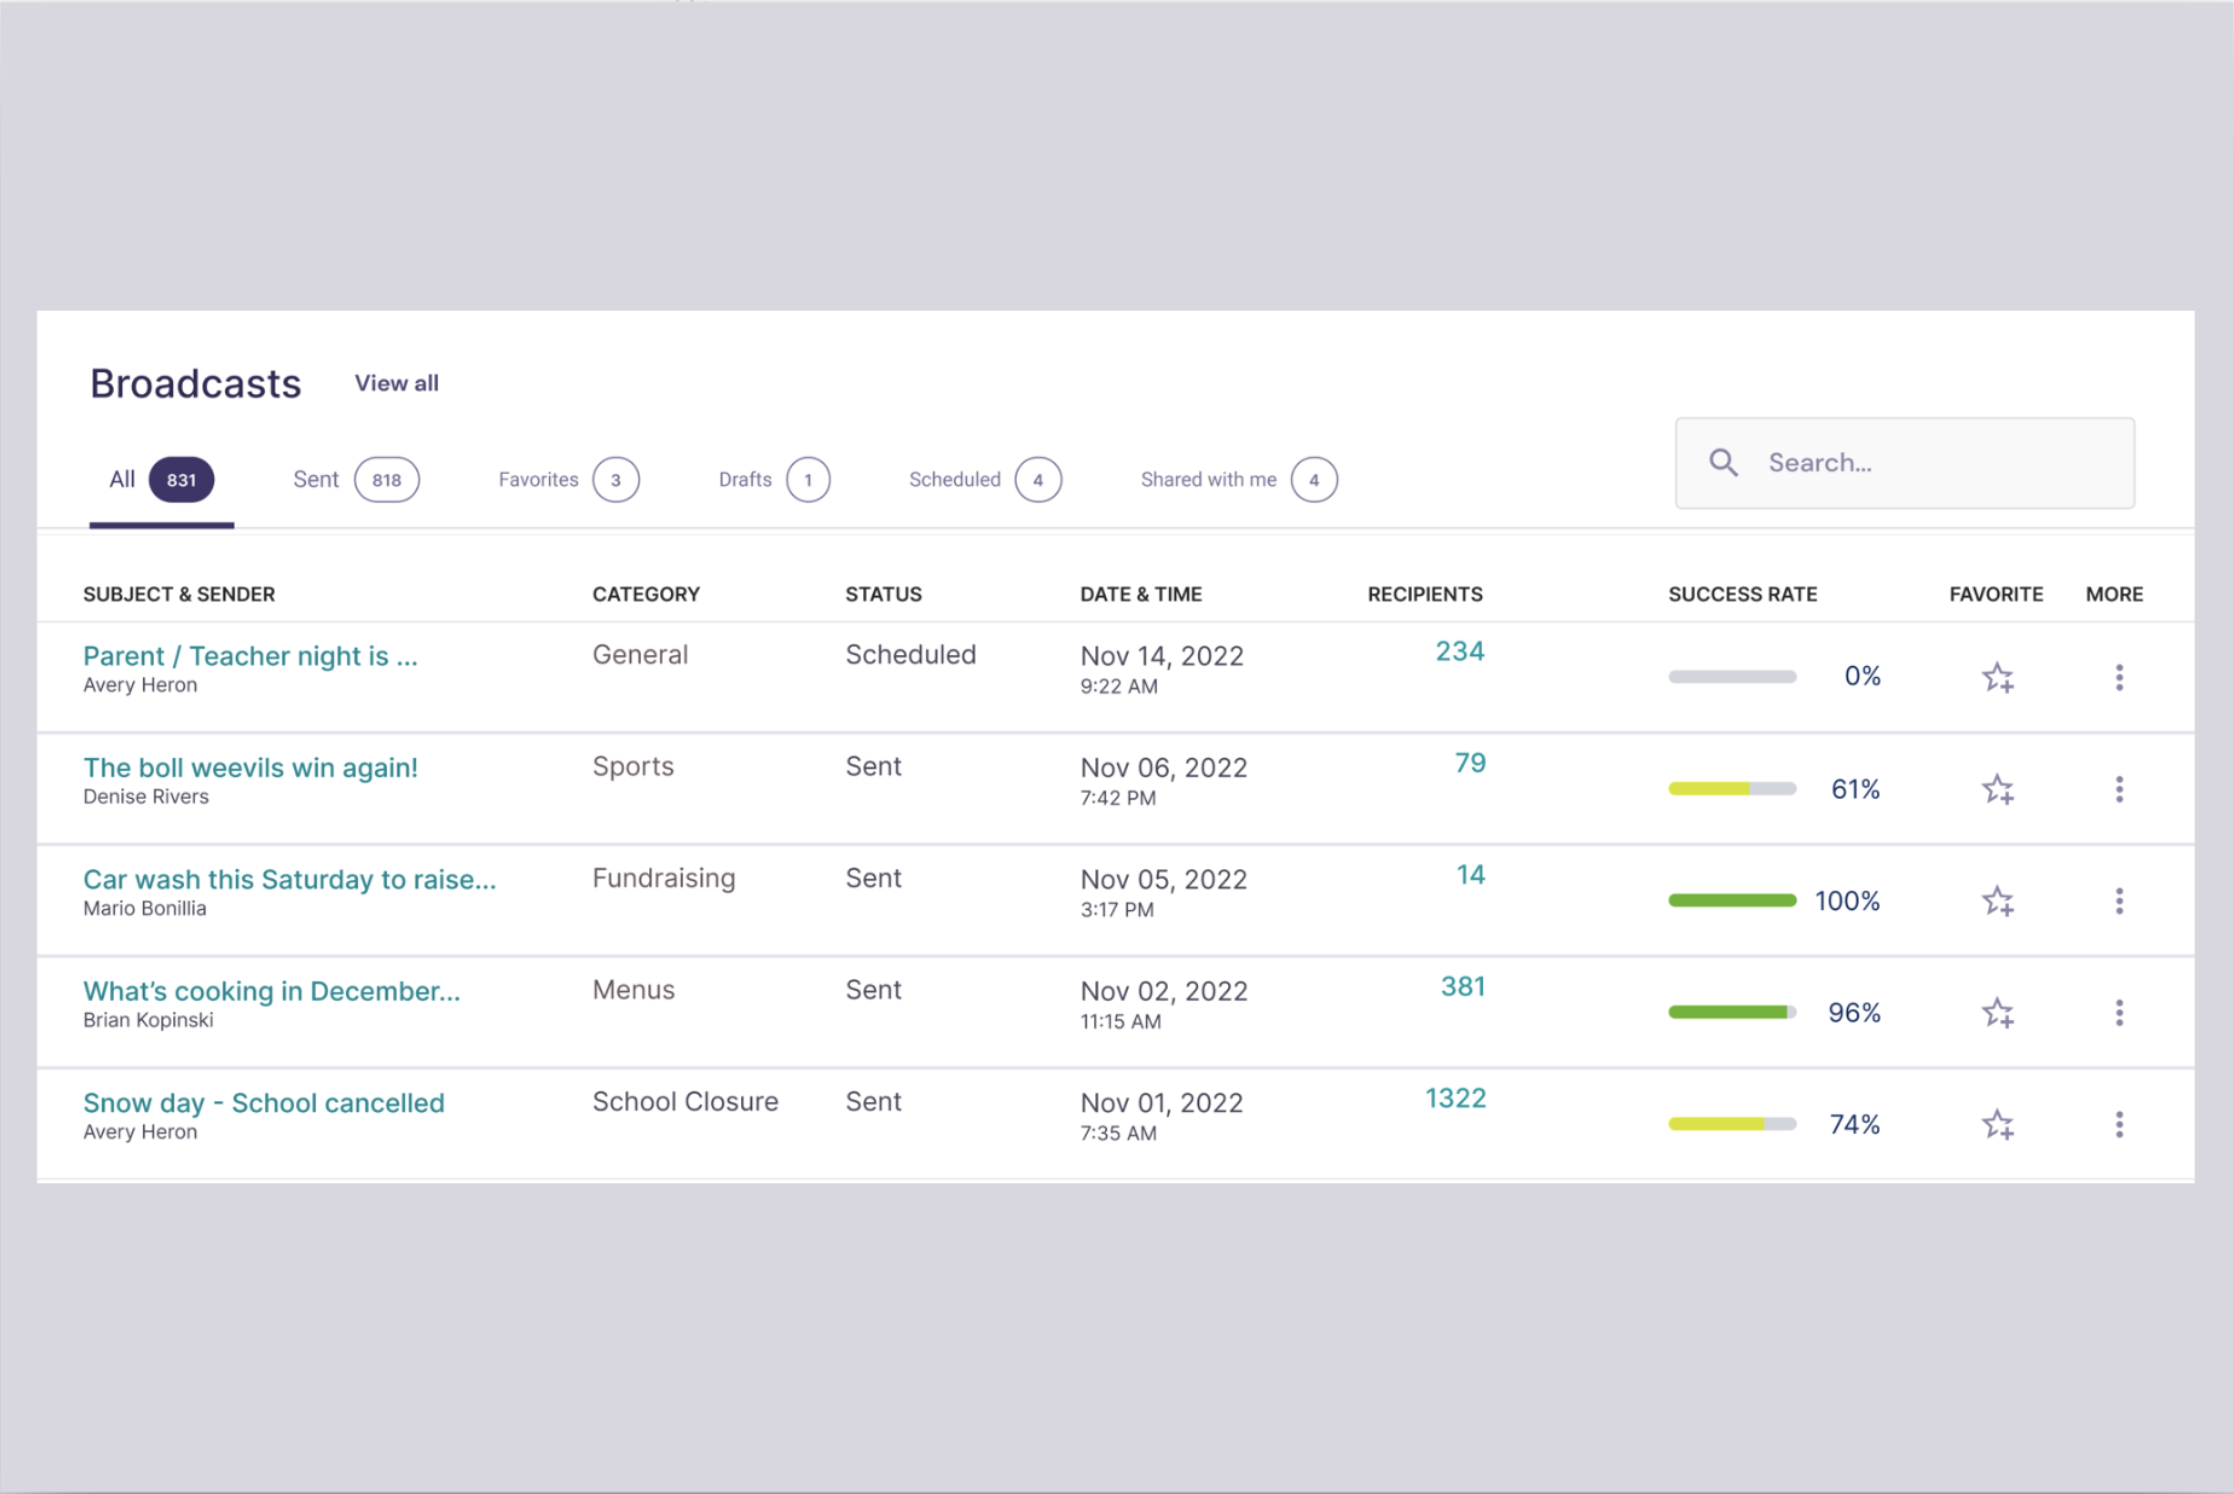Viewport: 2234px width, 1494px height.
Task: Click the three-dot icon on What's cooking row
Action: coord(2119,1013)
